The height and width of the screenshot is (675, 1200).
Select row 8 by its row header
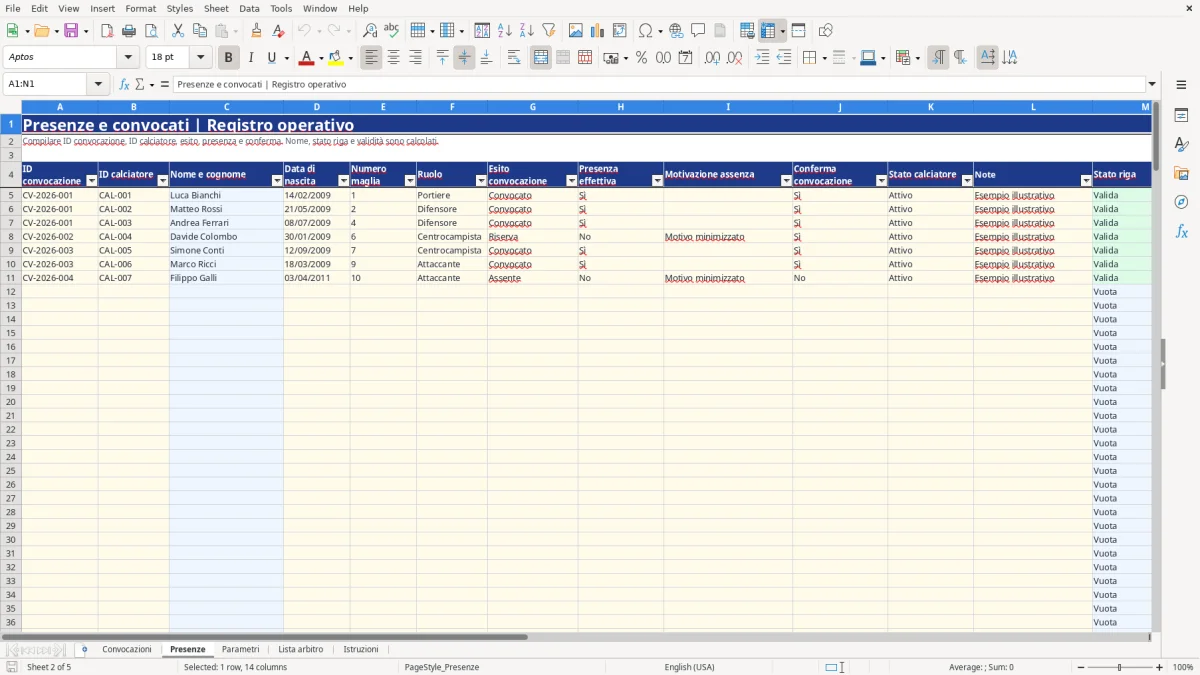point(11,237)
